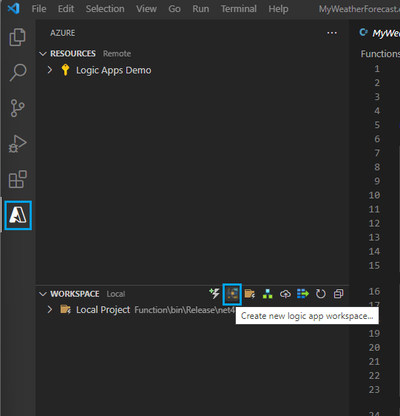Open the Explorer view in activity bar
Image resolution: width=400 pixels, height=416 pixels.
17,37
